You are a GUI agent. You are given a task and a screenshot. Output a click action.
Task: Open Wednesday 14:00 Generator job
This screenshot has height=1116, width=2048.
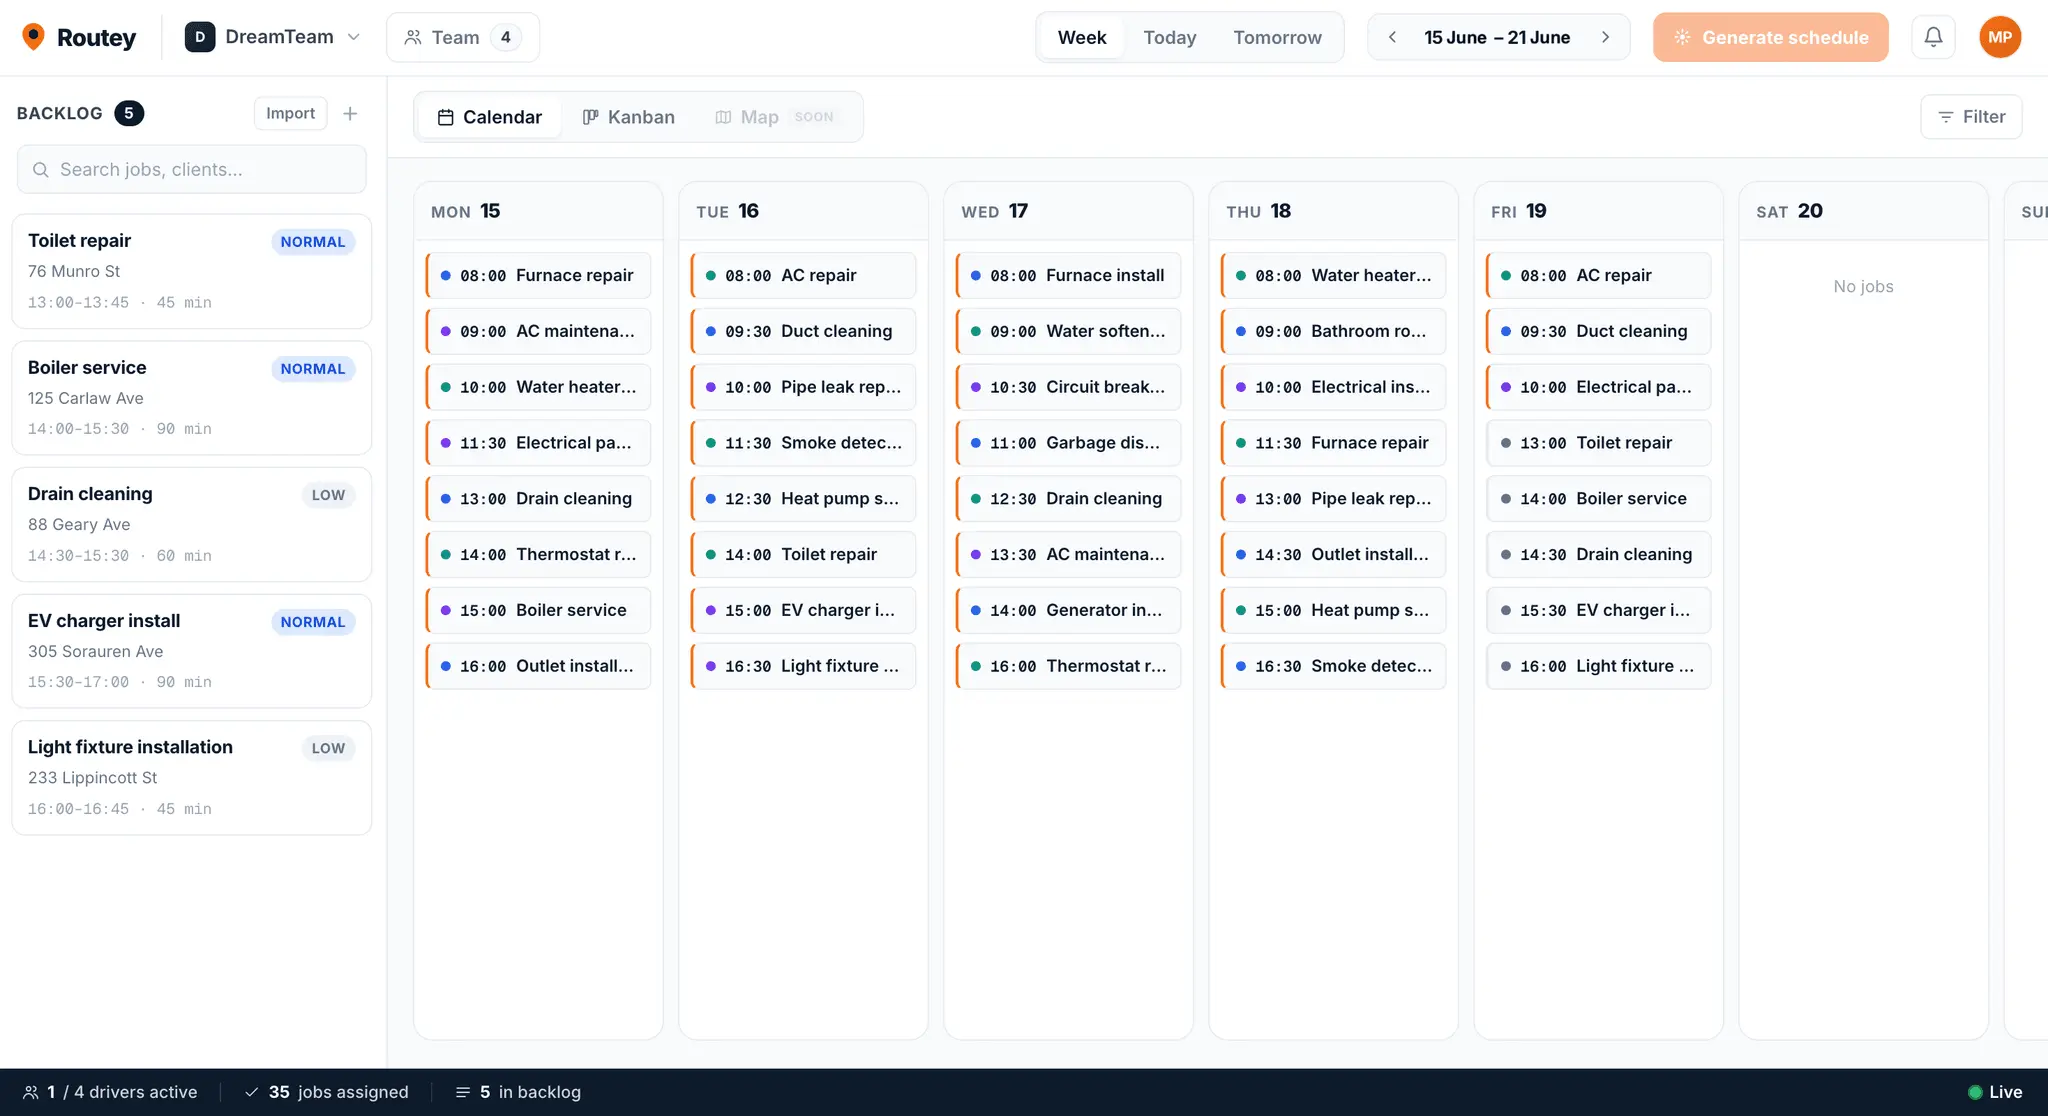click(x=1068, y=610)
